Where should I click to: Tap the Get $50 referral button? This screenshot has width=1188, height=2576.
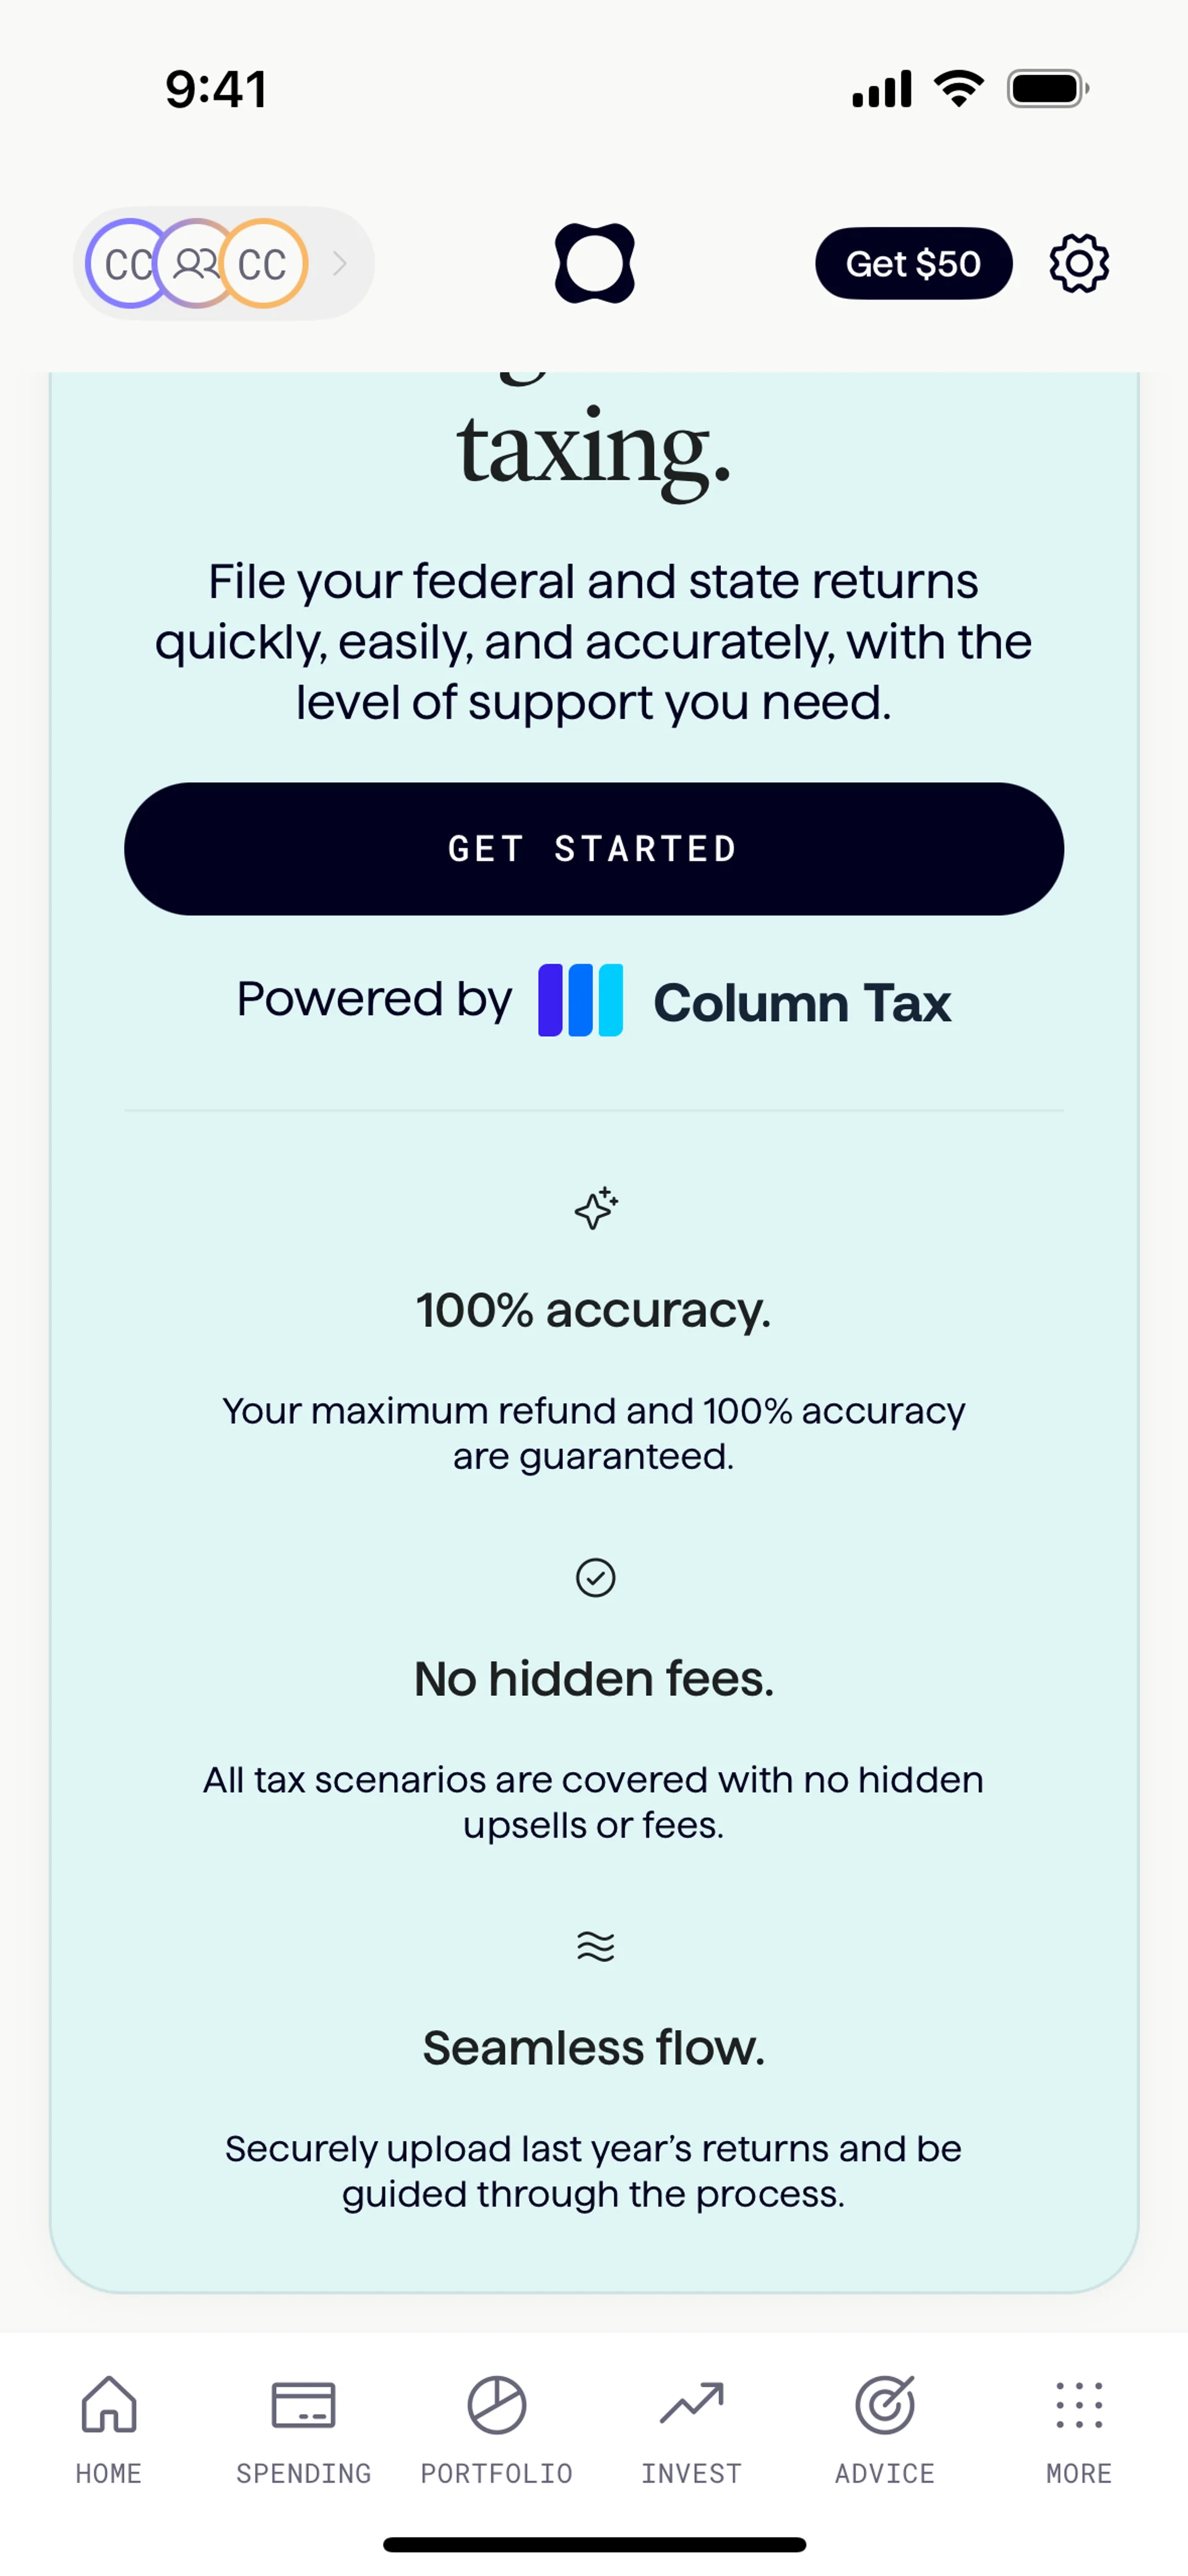[x=913, y=264]
